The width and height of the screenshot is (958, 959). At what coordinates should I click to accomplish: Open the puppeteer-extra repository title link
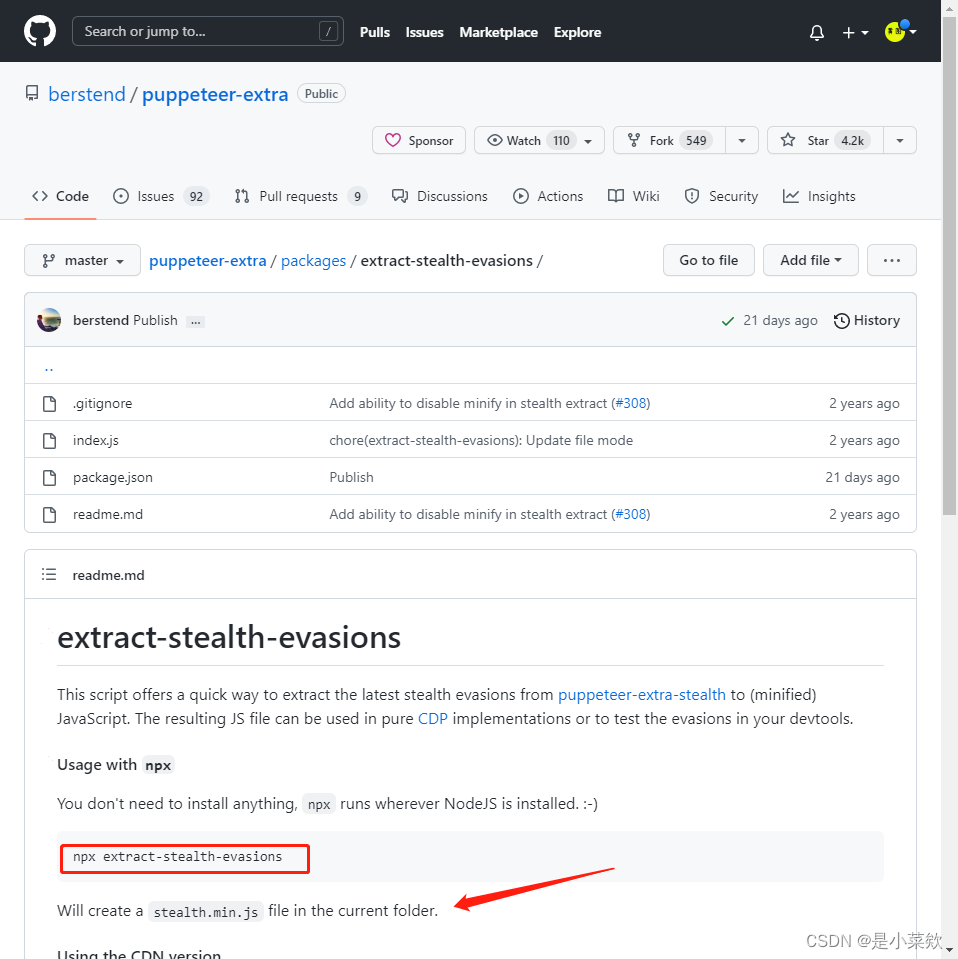click(x=215, y=94)
